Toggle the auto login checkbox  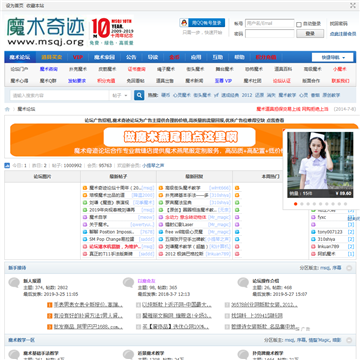(299, 24)
